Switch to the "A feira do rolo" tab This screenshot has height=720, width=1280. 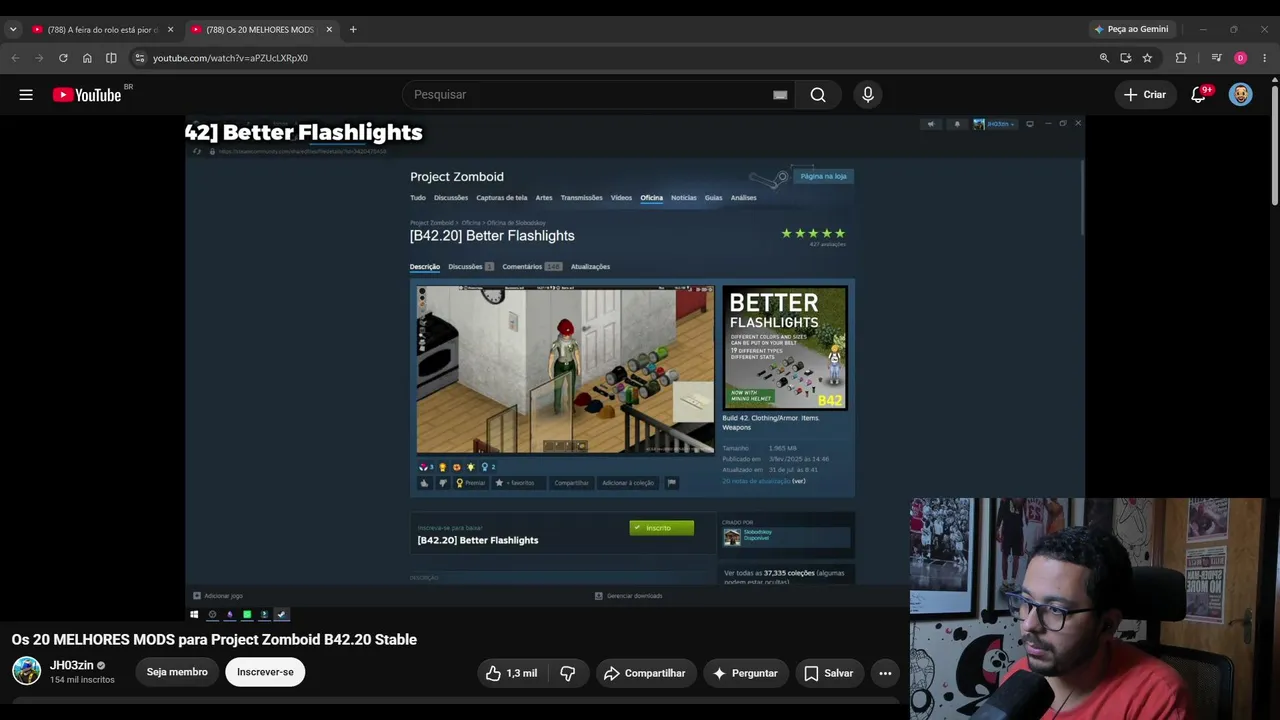click(103, 29)
